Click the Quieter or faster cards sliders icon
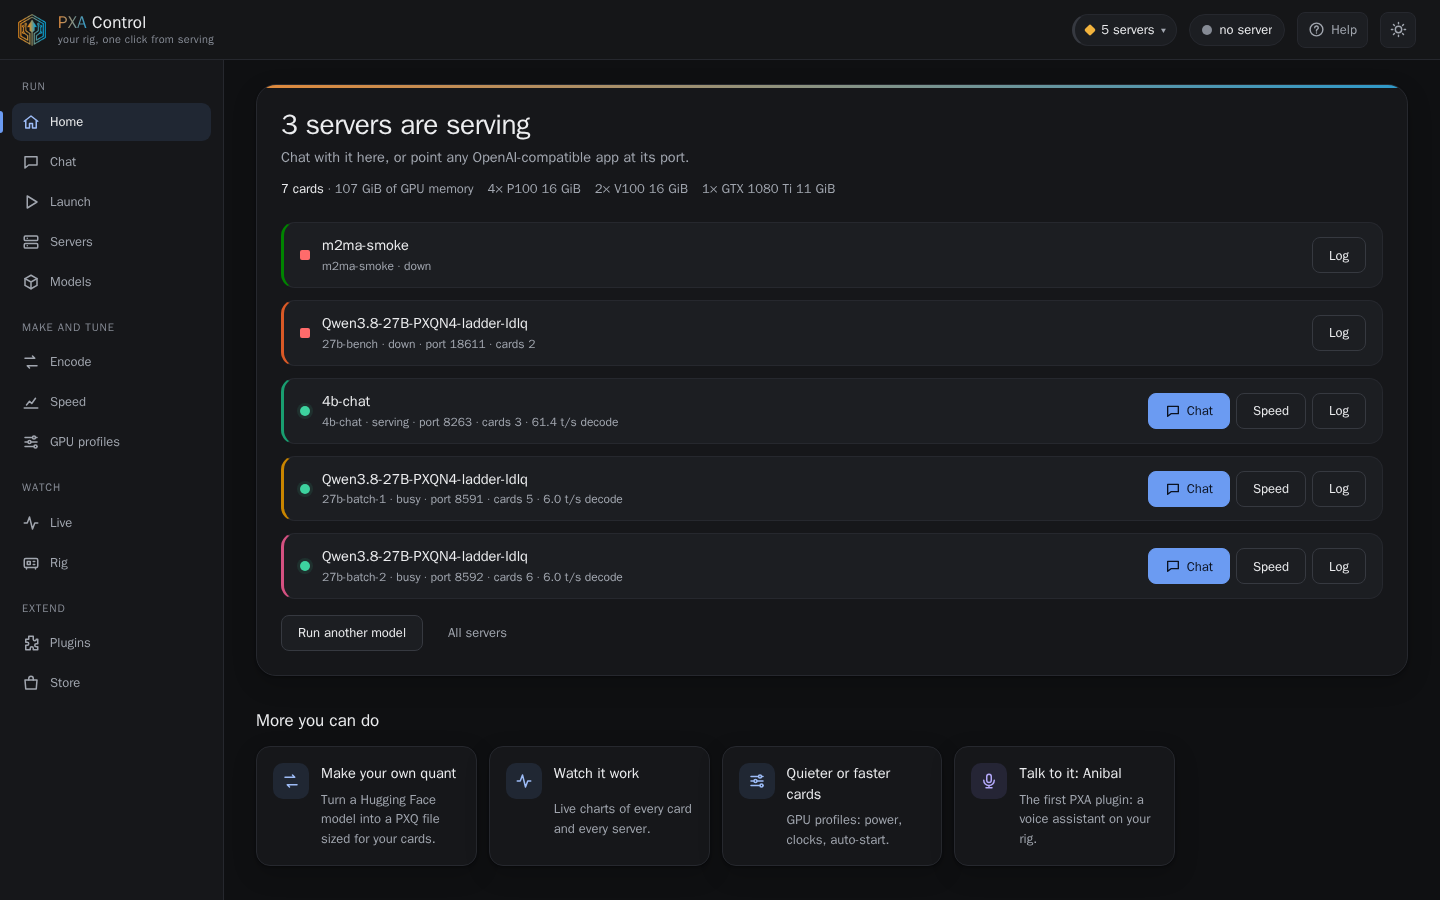This screenshot has height=900, width=1440. point(757,781)
